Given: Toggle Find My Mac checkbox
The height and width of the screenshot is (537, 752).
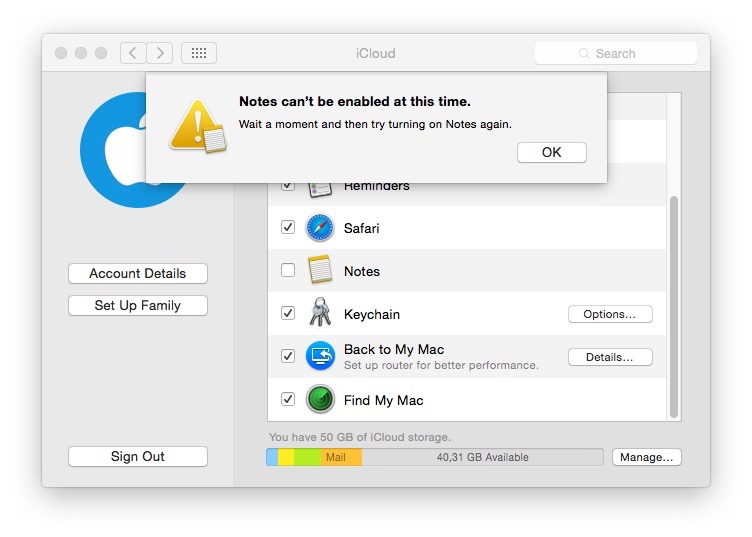Looking at the screenshot, I should (288, 399).
